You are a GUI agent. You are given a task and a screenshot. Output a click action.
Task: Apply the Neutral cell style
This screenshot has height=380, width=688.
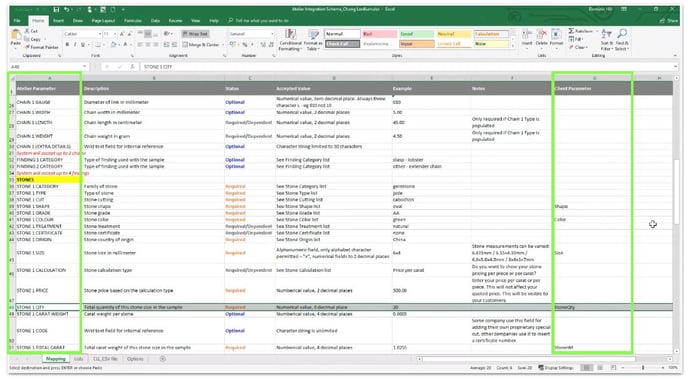453,34
